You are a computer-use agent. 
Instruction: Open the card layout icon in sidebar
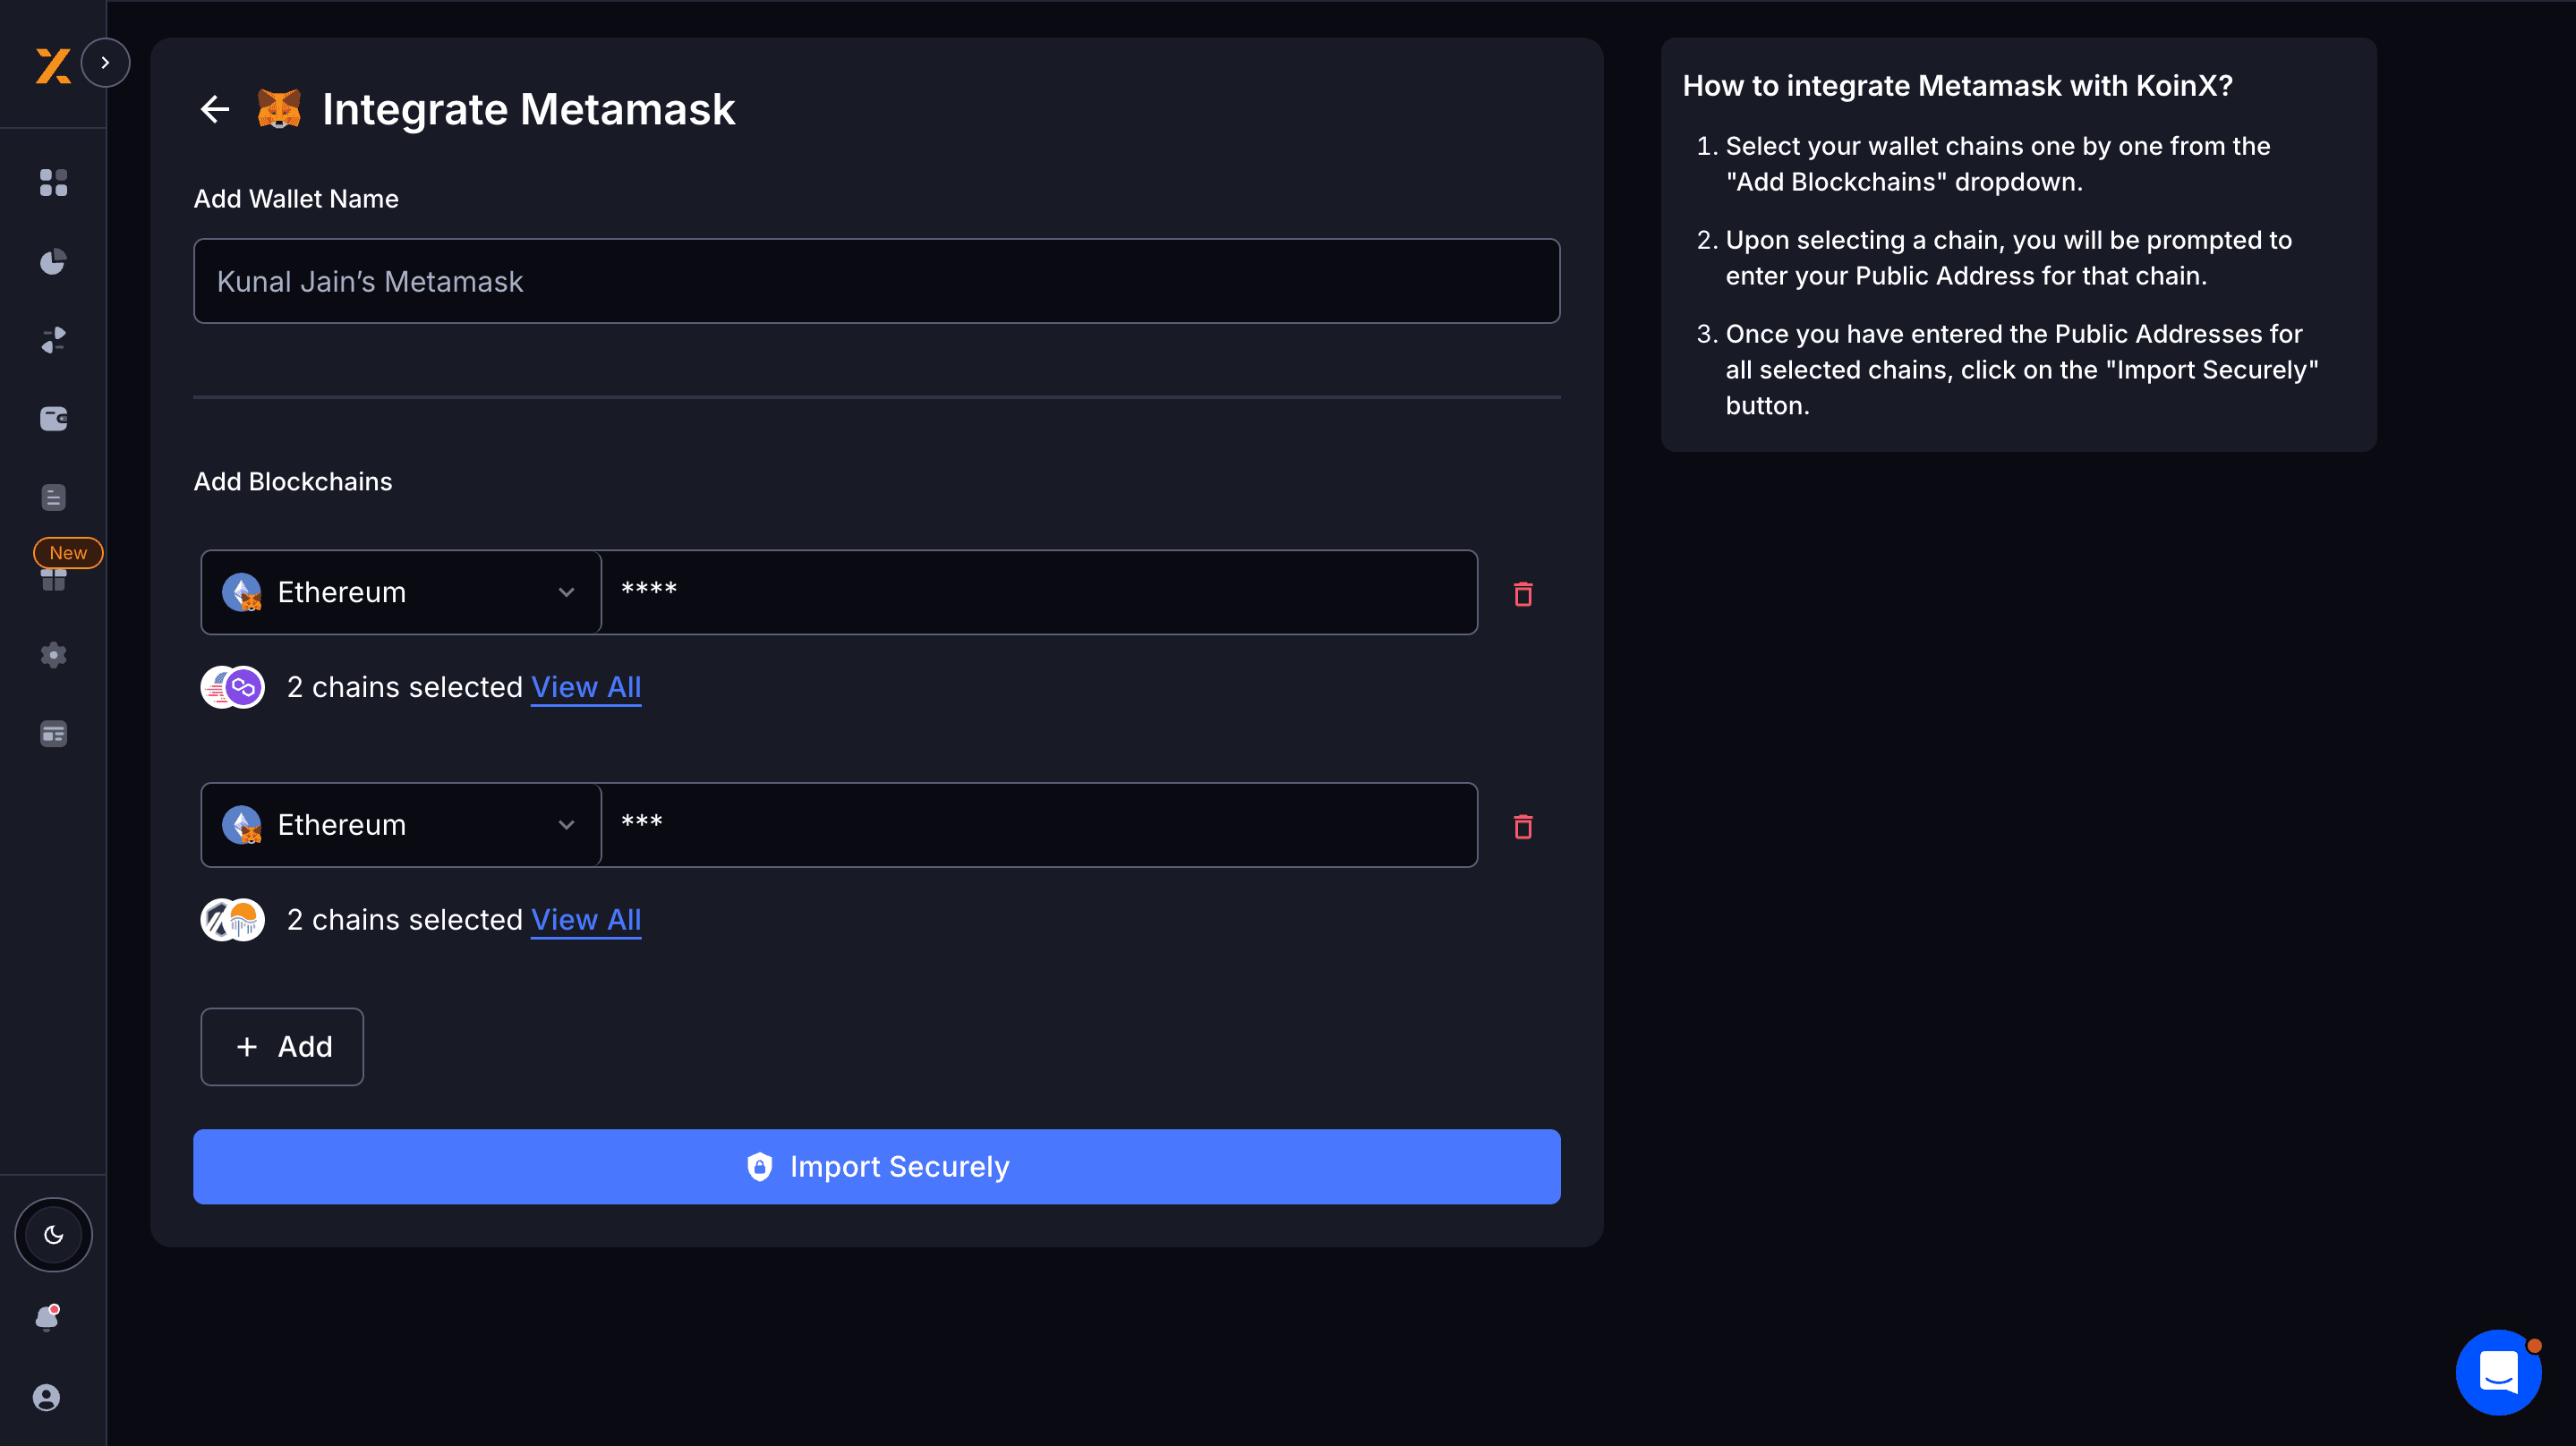point(53,734)
